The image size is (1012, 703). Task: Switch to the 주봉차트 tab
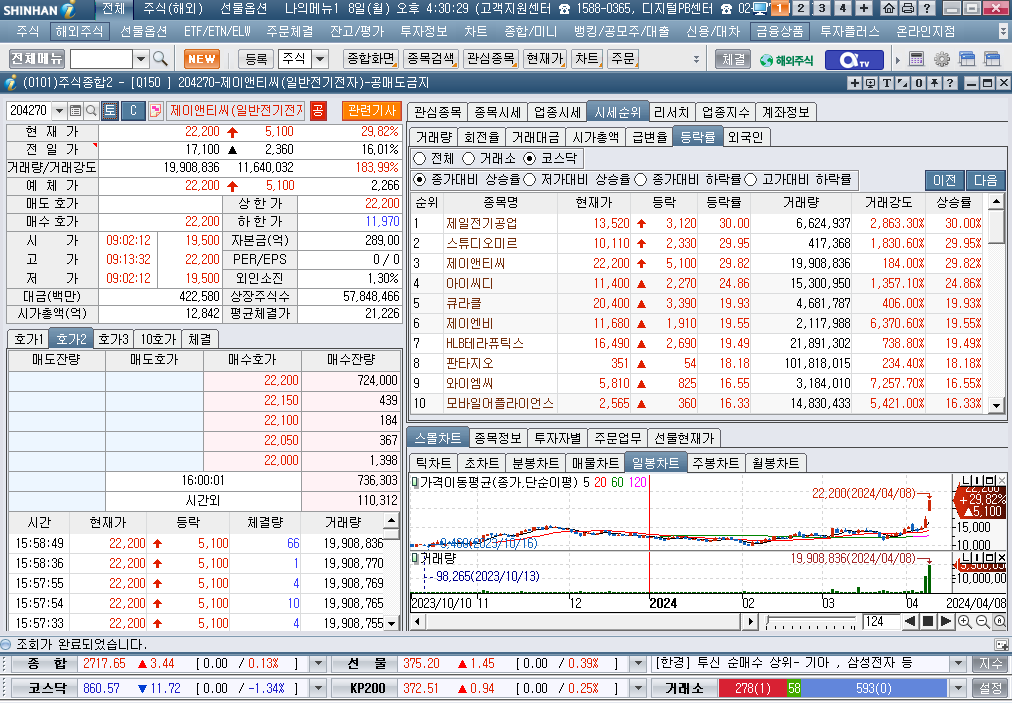point(715,463)
